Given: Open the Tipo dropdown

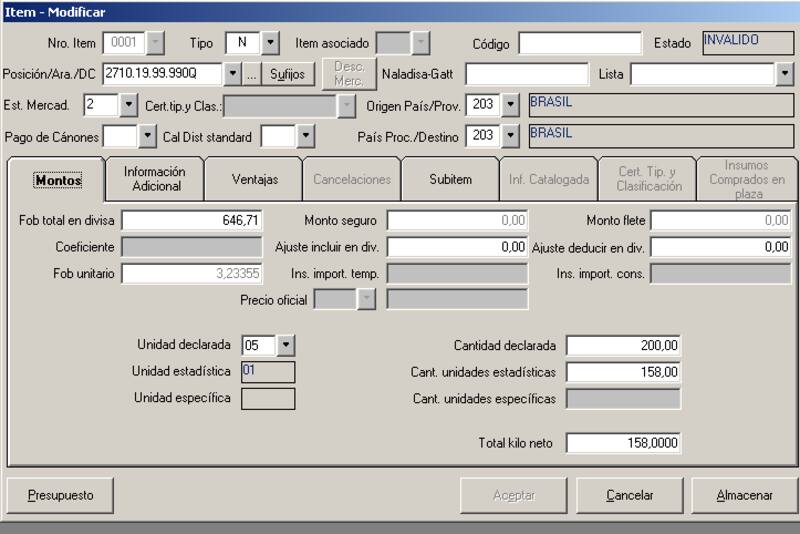Looking at the screenshot, I should (x=270, y=43).
